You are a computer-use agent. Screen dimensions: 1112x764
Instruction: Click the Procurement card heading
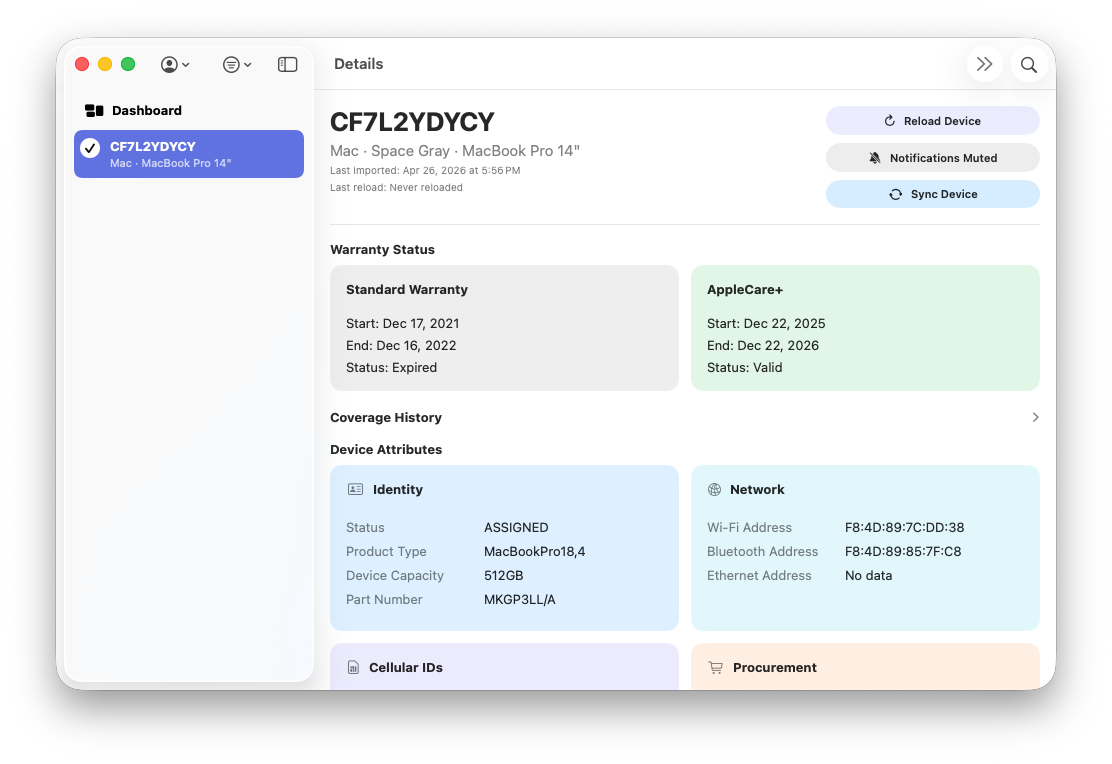point(774,668)
